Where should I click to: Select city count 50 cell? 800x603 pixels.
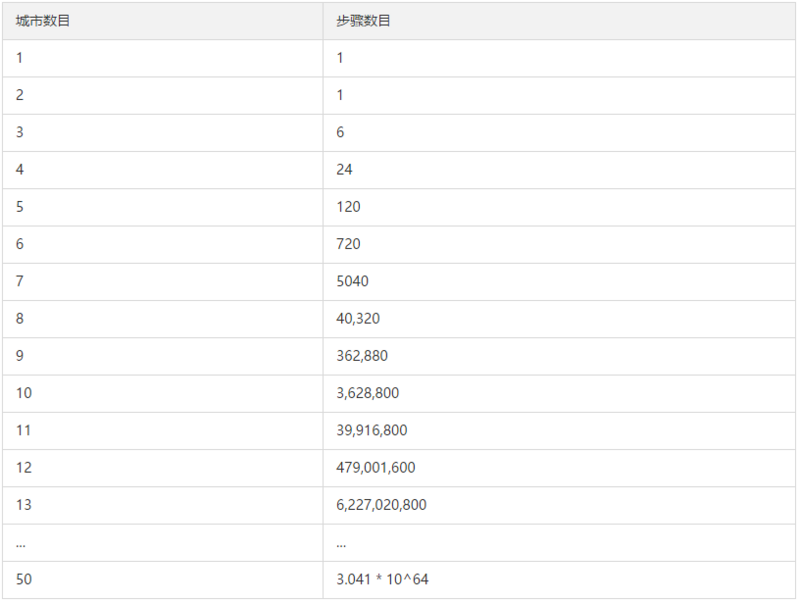tap(24, 579)
